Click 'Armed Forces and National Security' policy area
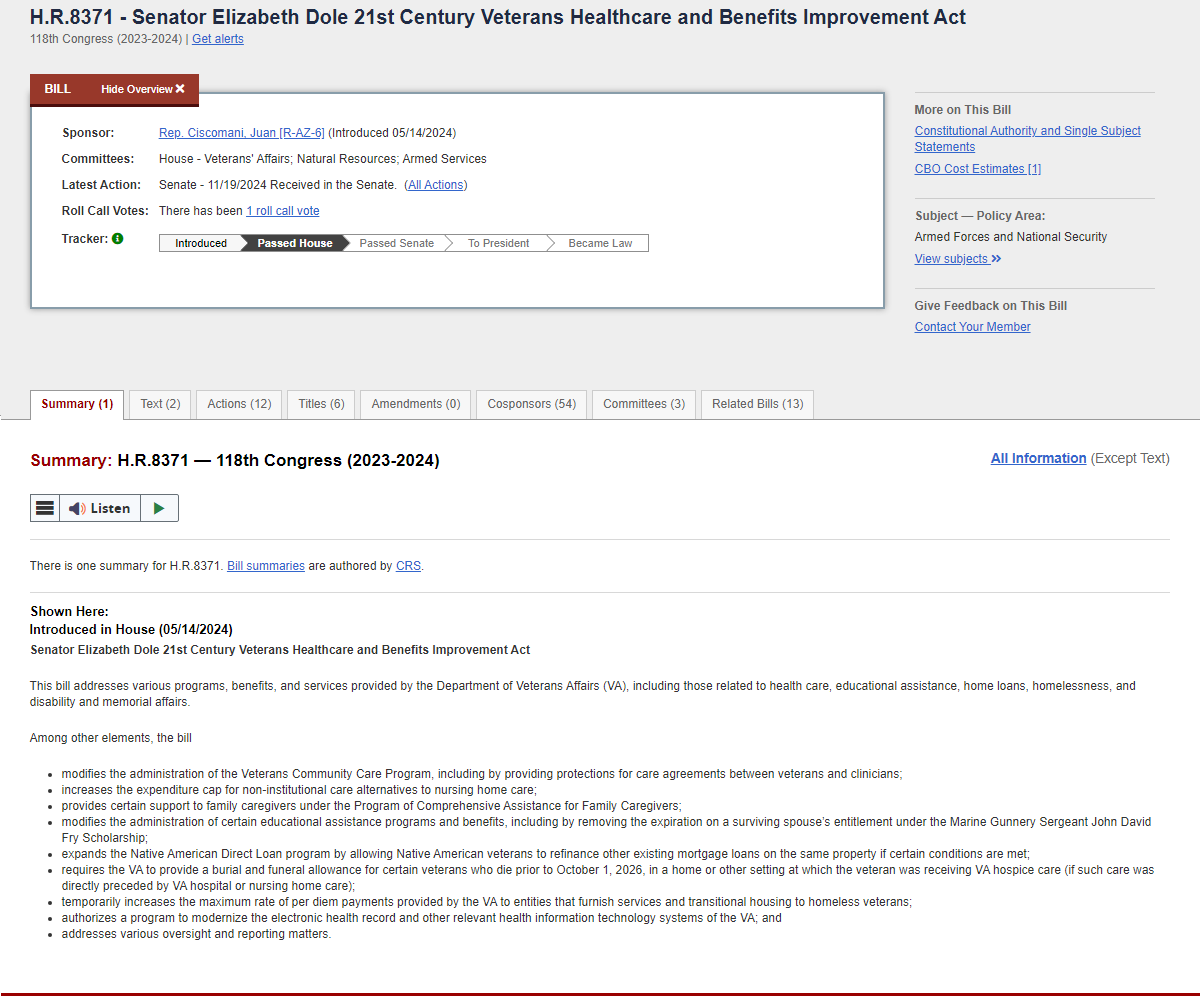Image resolution: width=1200 pixels, height=996 pixels. click(1011, 237)
